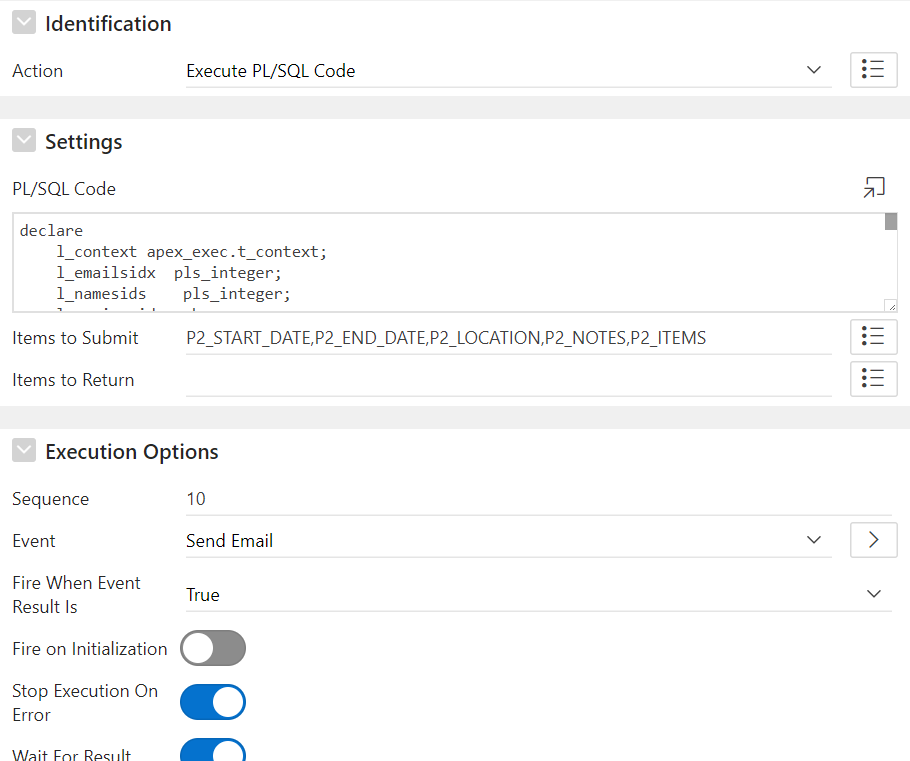Go to Send Email event arrow button
910x761 pixels.
[x=873, y=540]
